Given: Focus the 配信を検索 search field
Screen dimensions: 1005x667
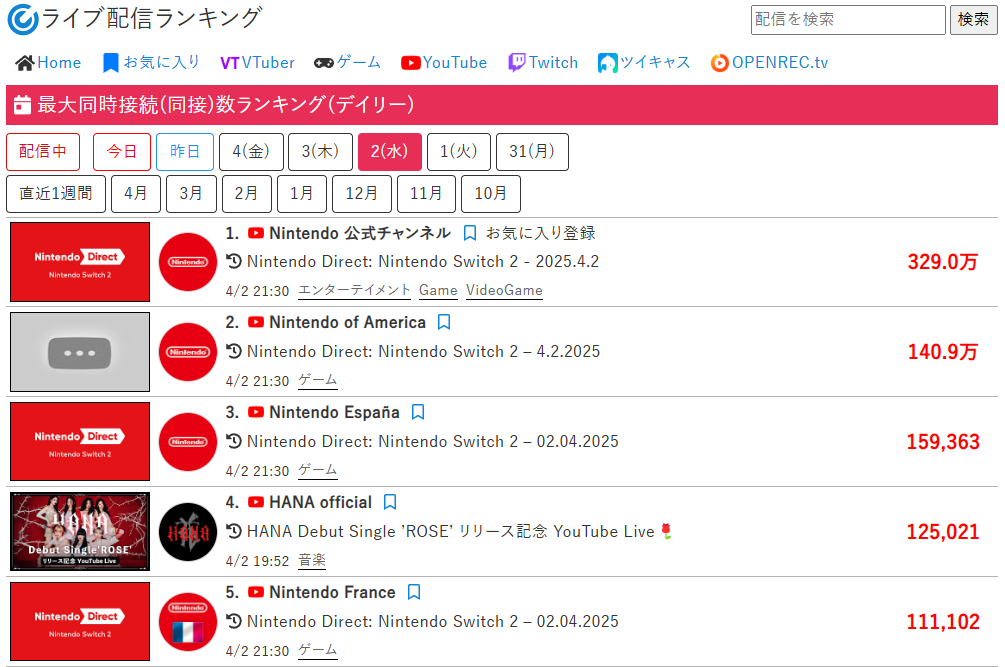Looking at the screenshot, I should click(x=847, y=20).
